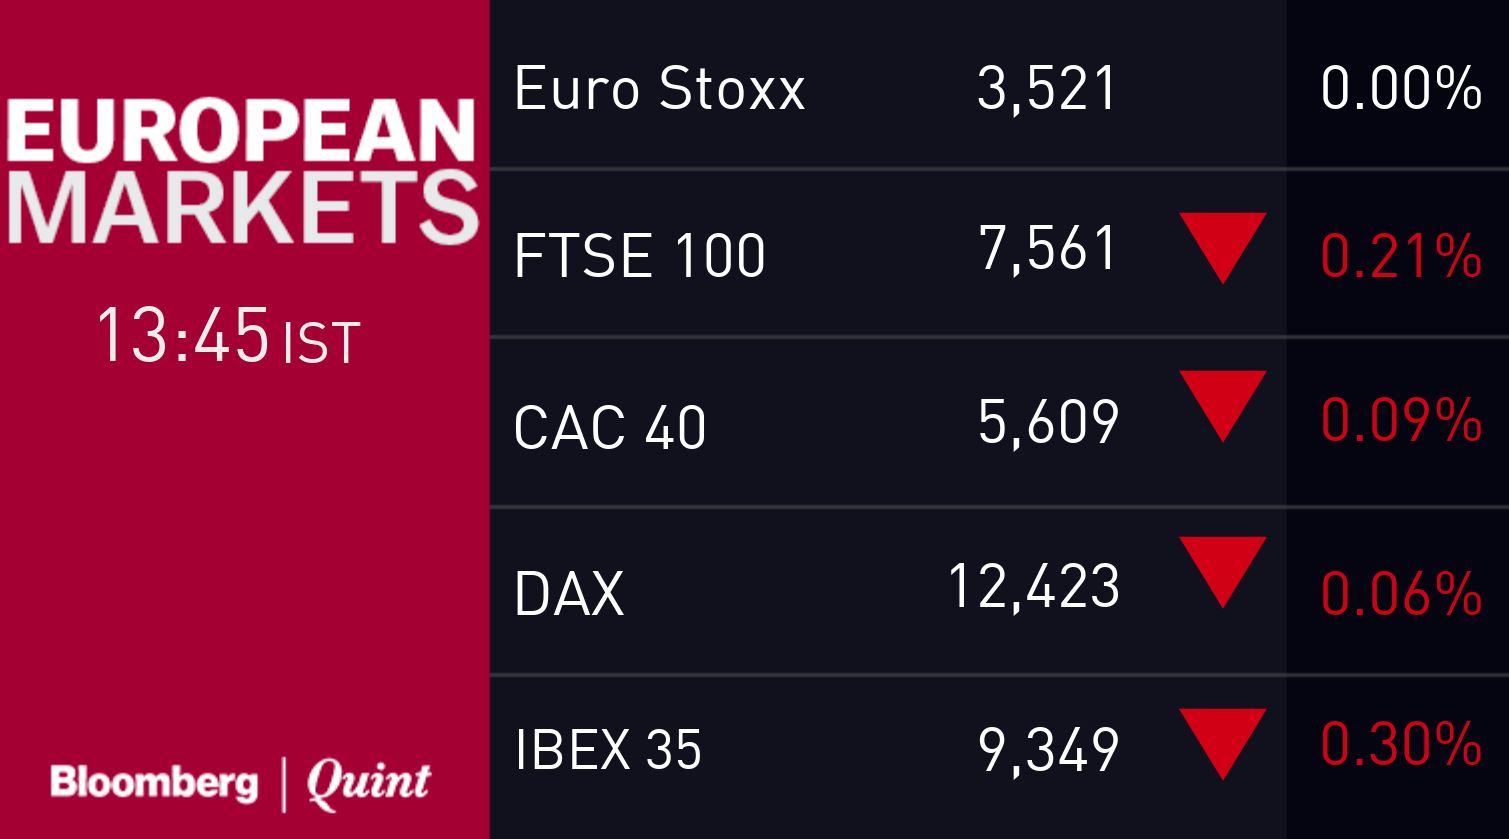Select the Euro Stoxx index name

point(659,89)
